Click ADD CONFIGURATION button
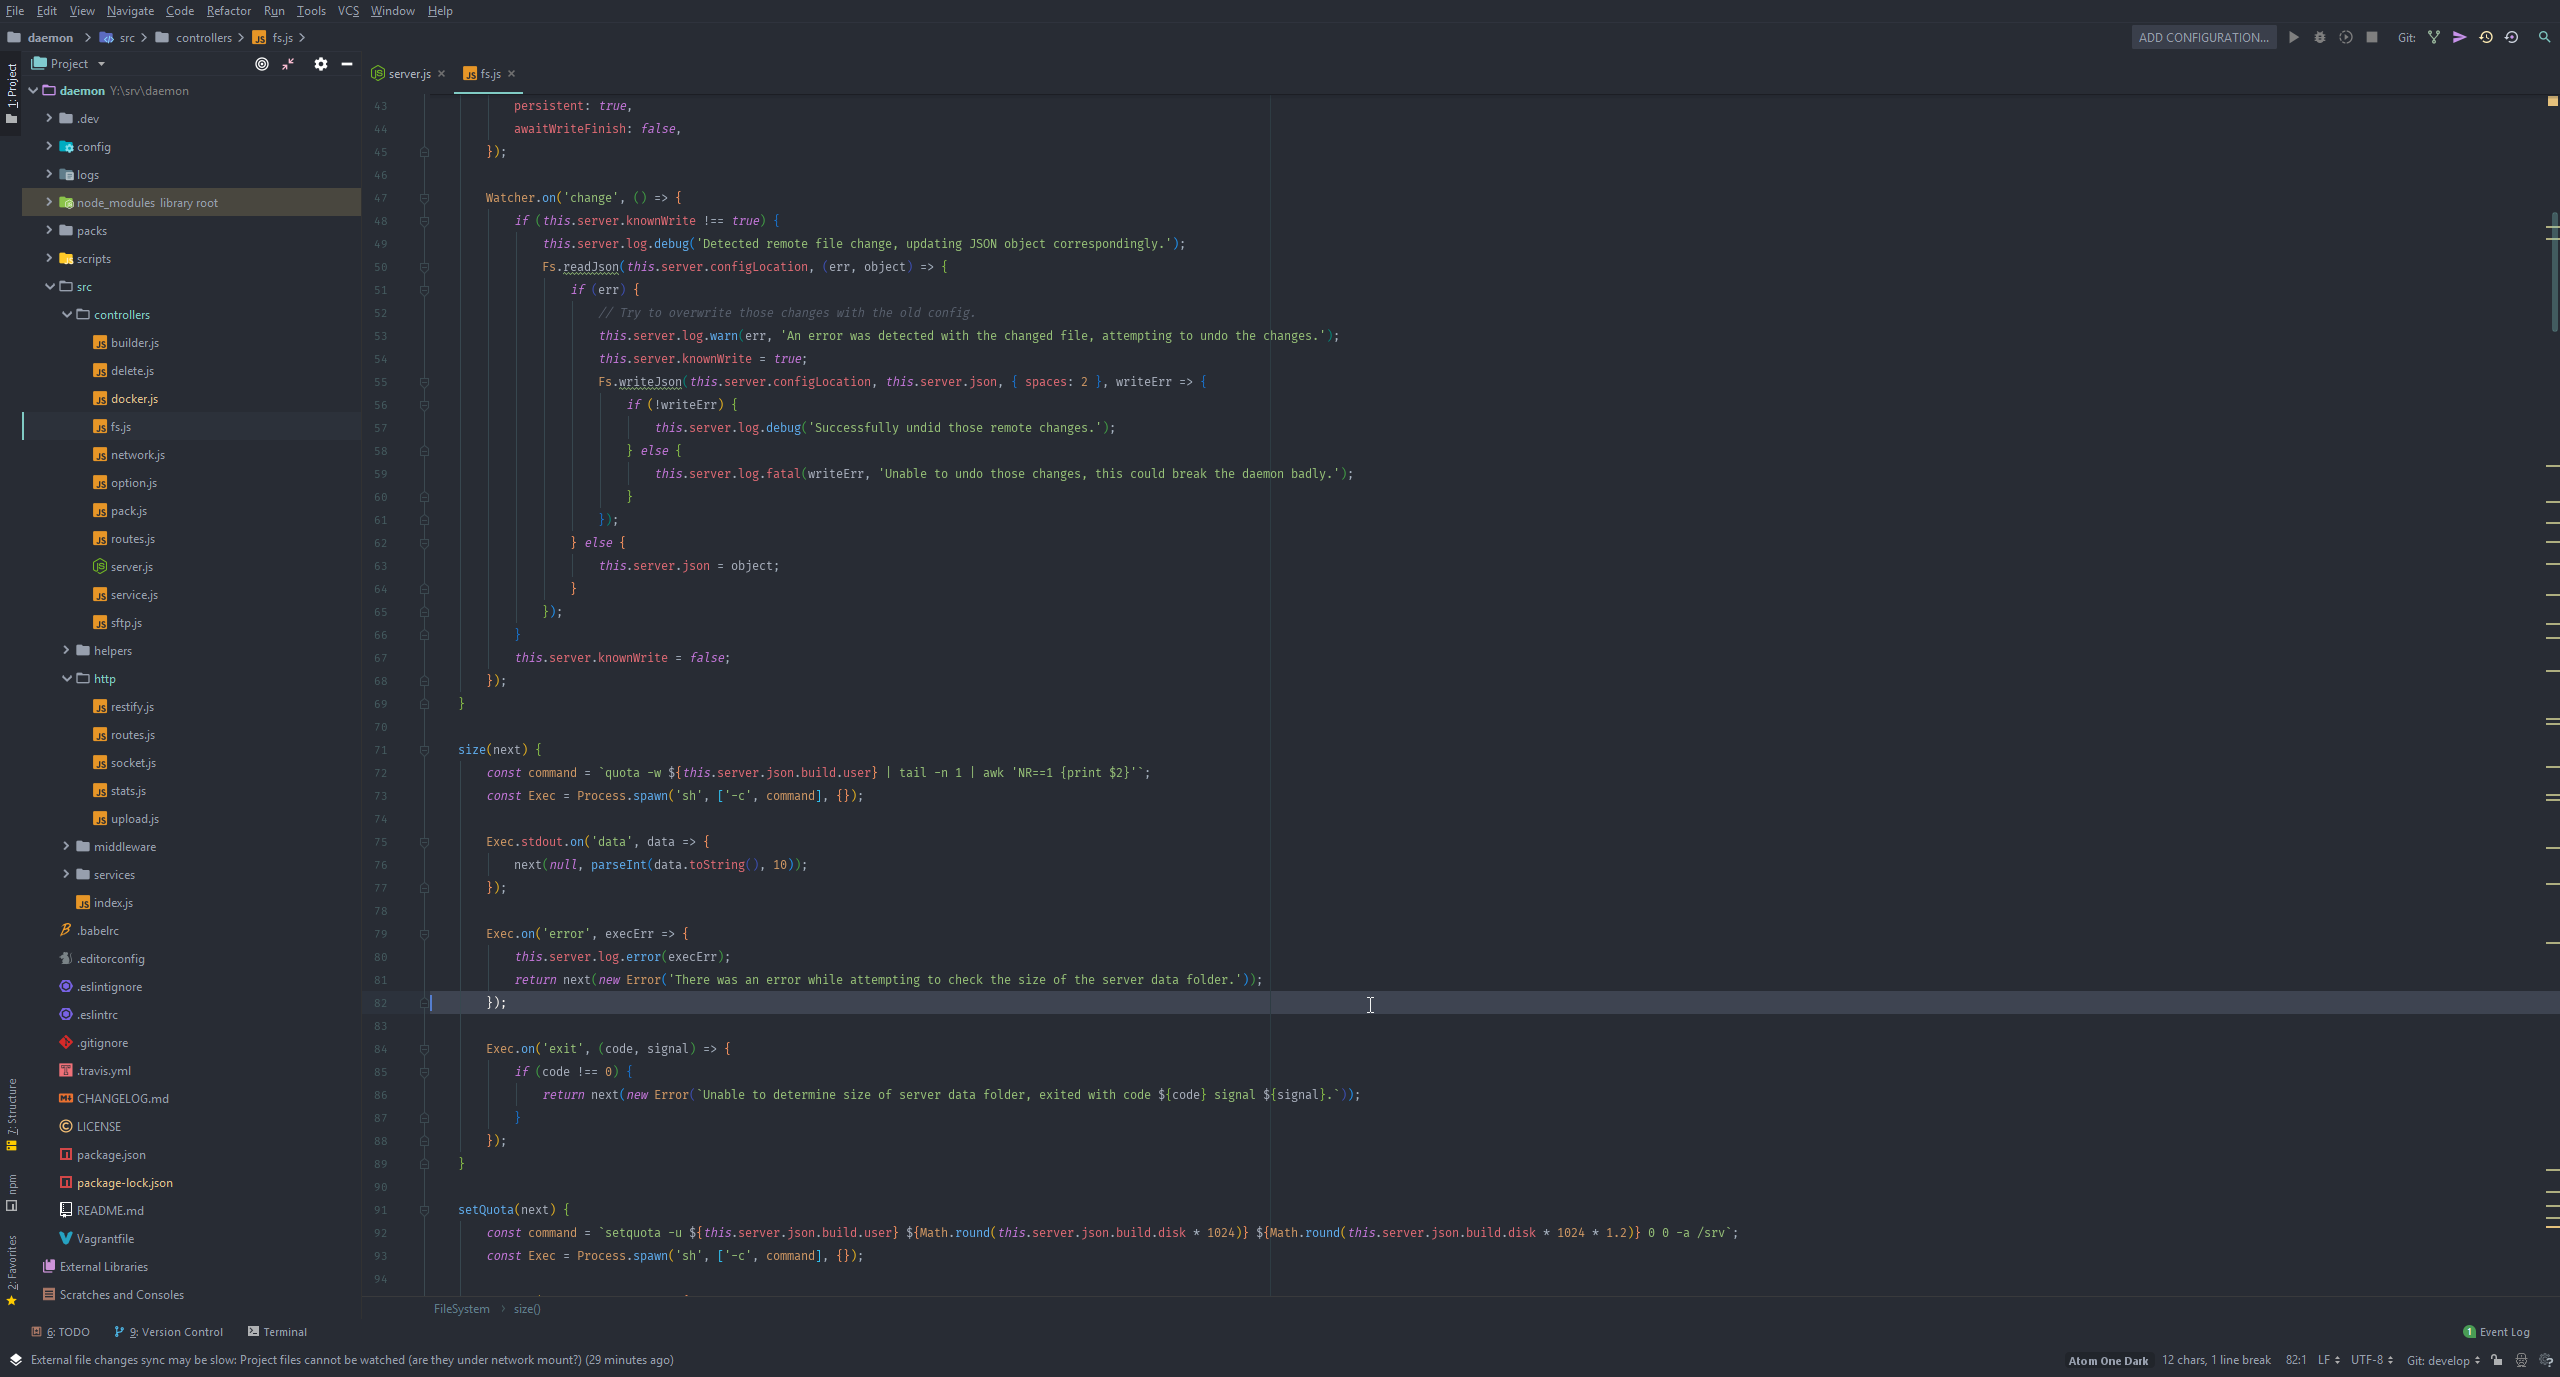 [x=2203, y=37]
